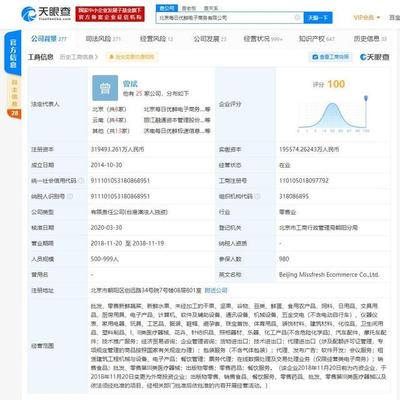Screen dimensions: 400x400
Task: Open the 官方信息 sidebar tab
Action: [13, 53]
